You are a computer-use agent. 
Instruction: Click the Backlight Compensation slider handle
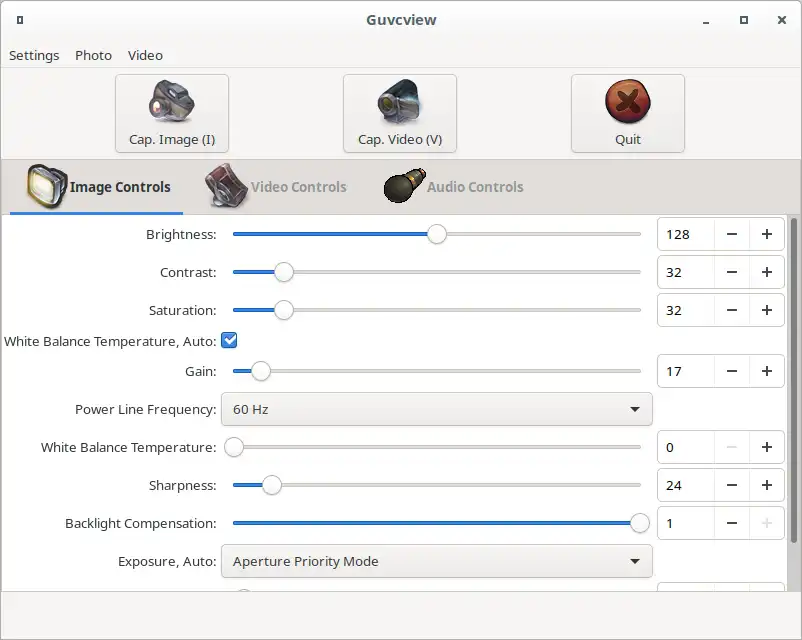[640, 523]
